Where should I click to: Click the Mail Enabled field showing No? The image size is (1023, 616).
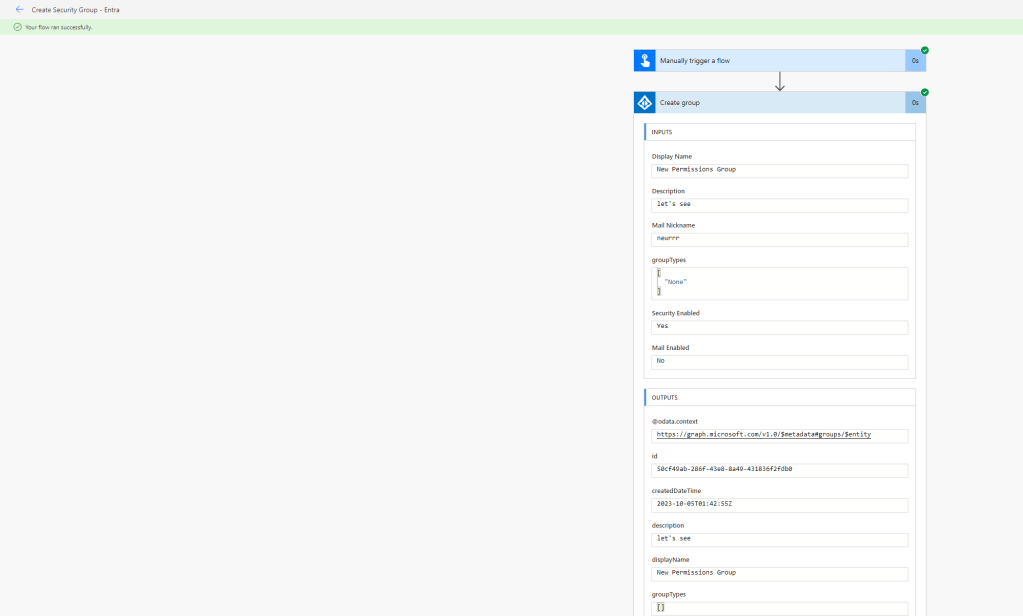tap(779, 361)
